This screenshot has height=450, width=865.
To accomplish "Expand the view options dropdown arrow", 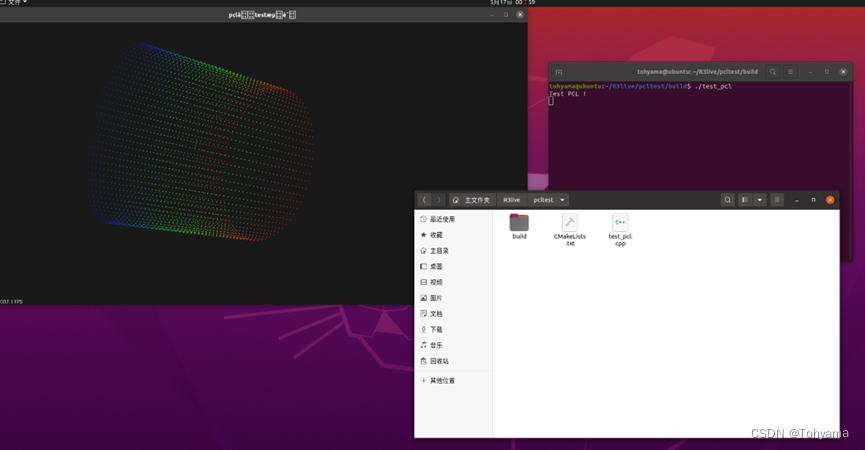I will click(x=760, y=200).
